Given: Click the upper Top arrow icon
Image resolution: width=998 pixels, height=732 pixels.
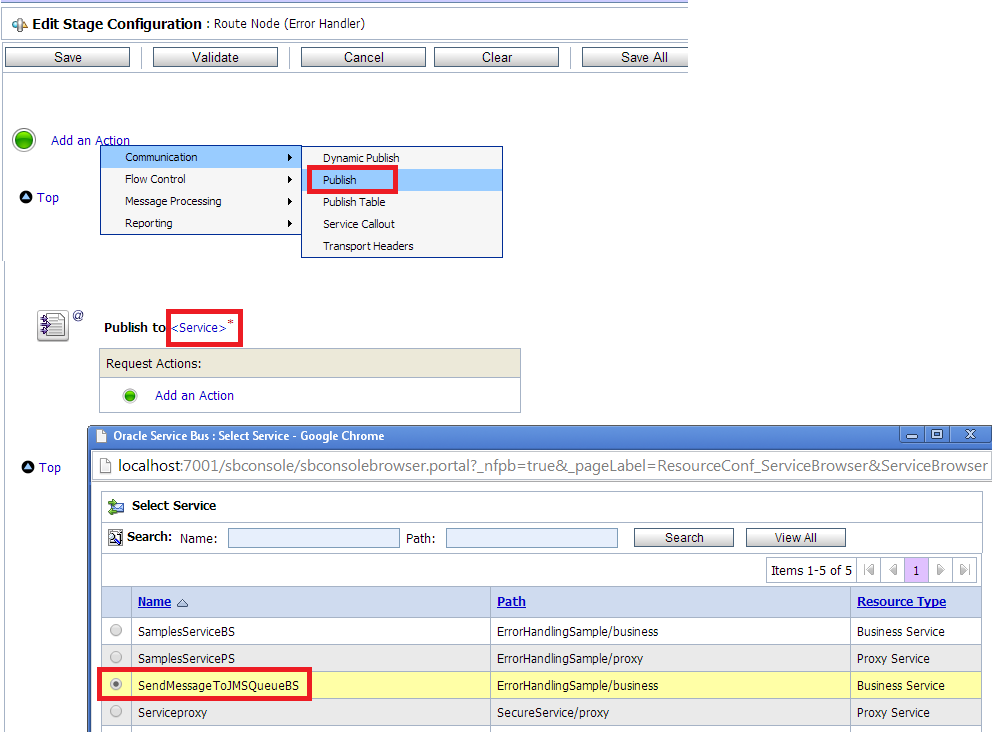Looking at the screenshot, I should (x=26, y=197).
